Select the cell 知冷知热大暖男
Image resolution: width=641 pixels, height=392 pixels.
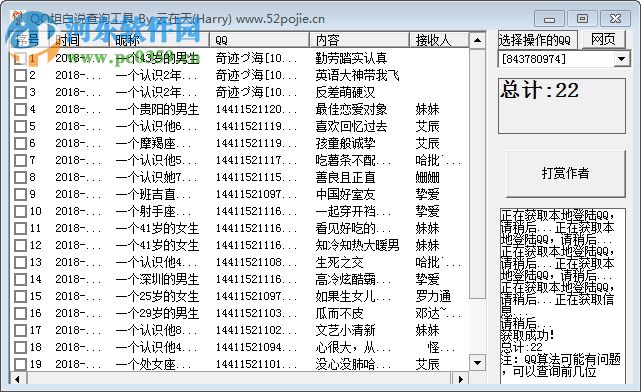[x=357, y=245]
